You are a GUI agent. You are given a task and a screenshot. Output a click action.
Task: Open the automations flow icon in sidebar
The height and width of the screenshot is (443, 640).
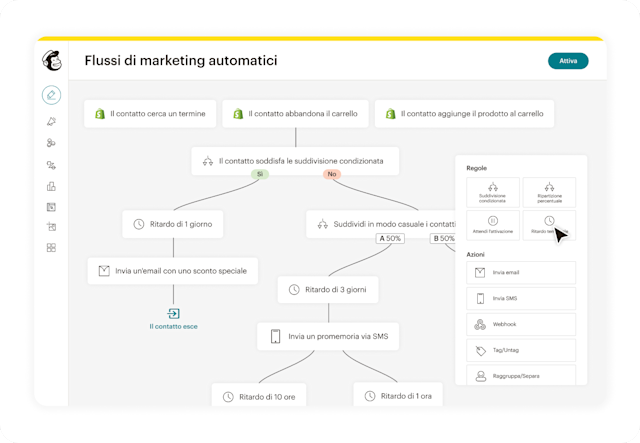tap(52, 165)
